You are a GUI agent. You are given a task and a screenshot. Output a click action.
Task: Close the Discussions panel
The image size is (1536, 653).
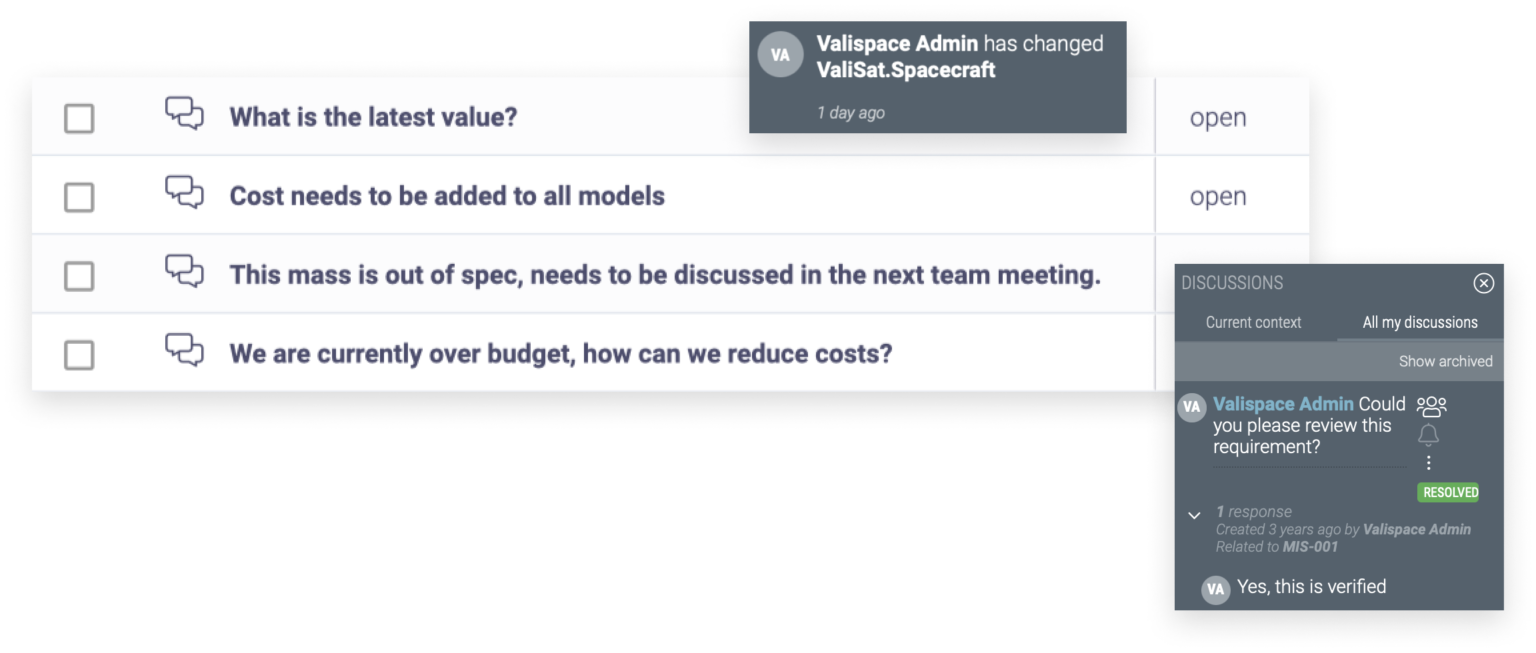1484,283
